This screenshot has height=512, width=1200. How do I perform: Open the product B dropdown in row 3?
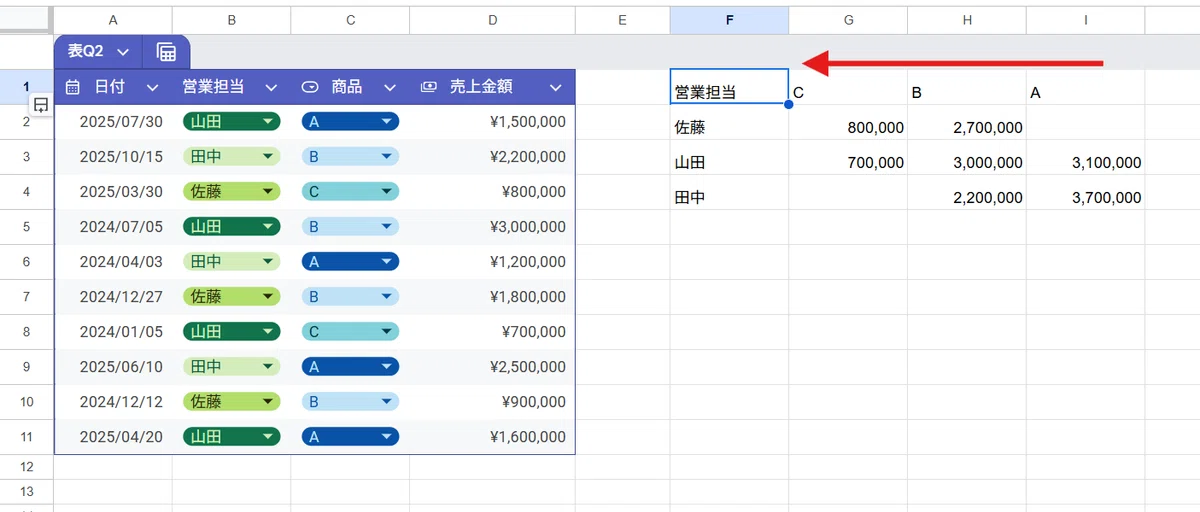387,157
